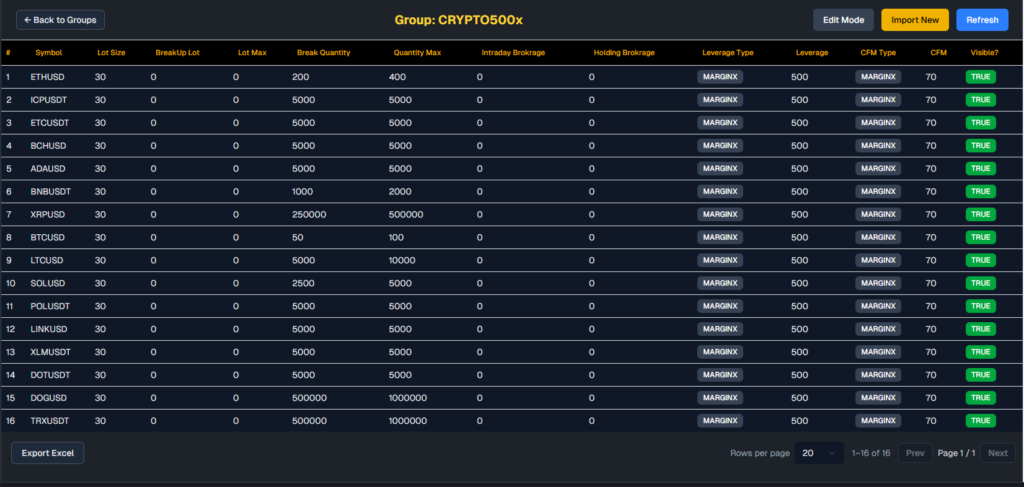Click the Visible? column header
This screenshot has width=1024, height=487.
(984, 52)
